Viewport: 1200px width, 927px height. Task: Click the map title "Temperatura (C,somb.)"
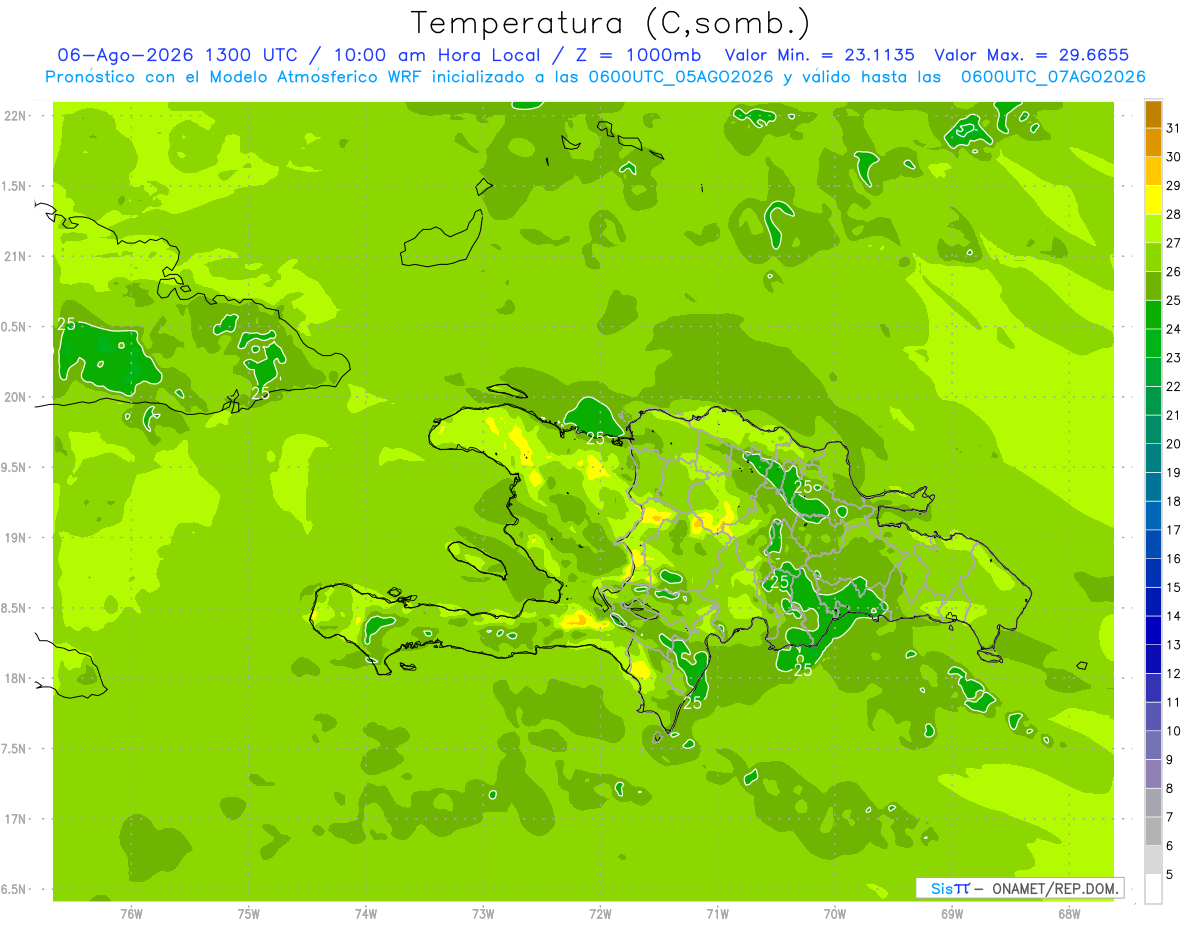point(610,22)
